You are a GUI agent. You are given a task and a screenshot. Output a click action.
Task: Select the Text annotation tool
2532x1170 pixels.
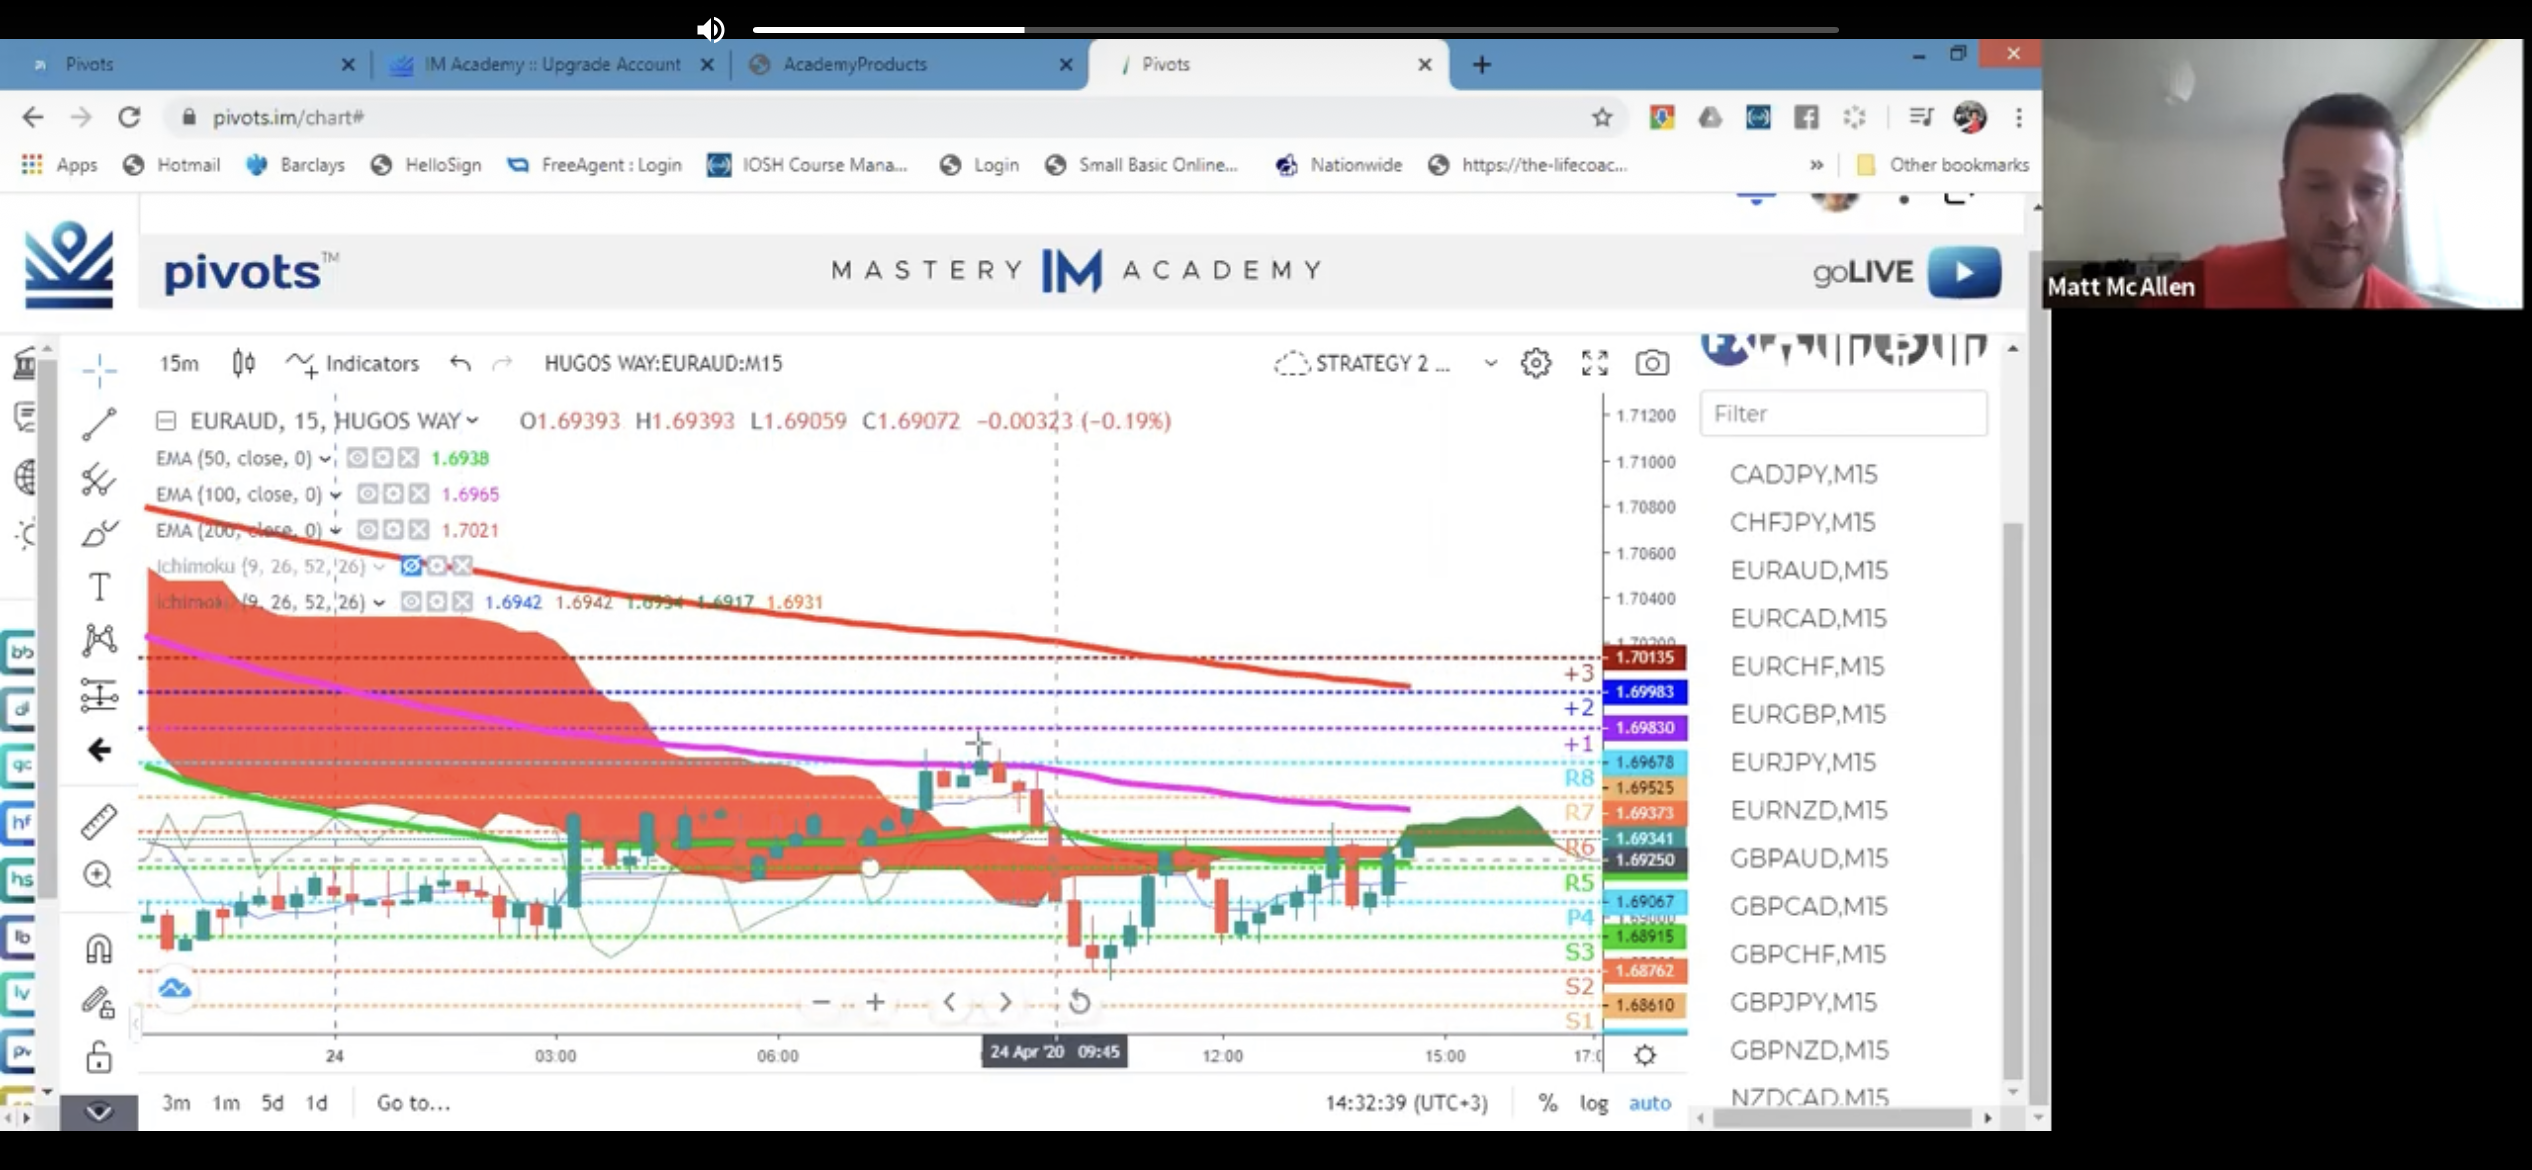[x=99, y=586]
